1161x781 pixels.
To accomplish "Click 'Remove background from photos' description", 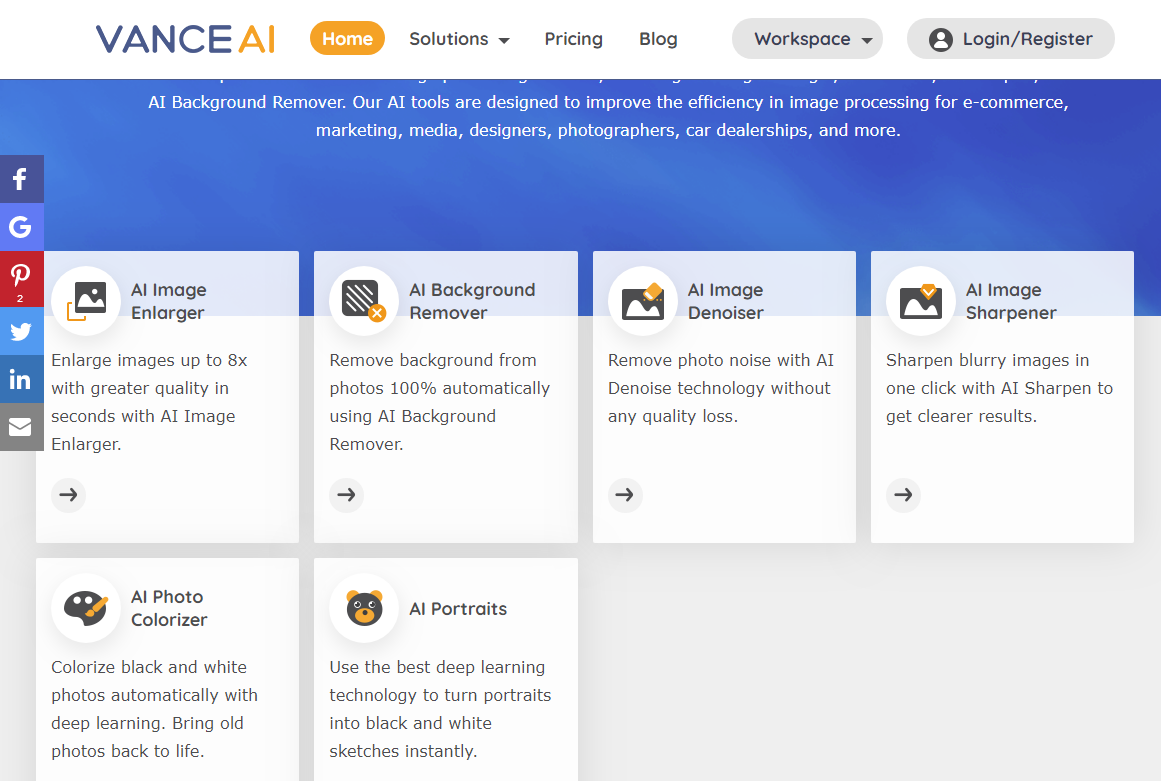I will coord(440,402).
